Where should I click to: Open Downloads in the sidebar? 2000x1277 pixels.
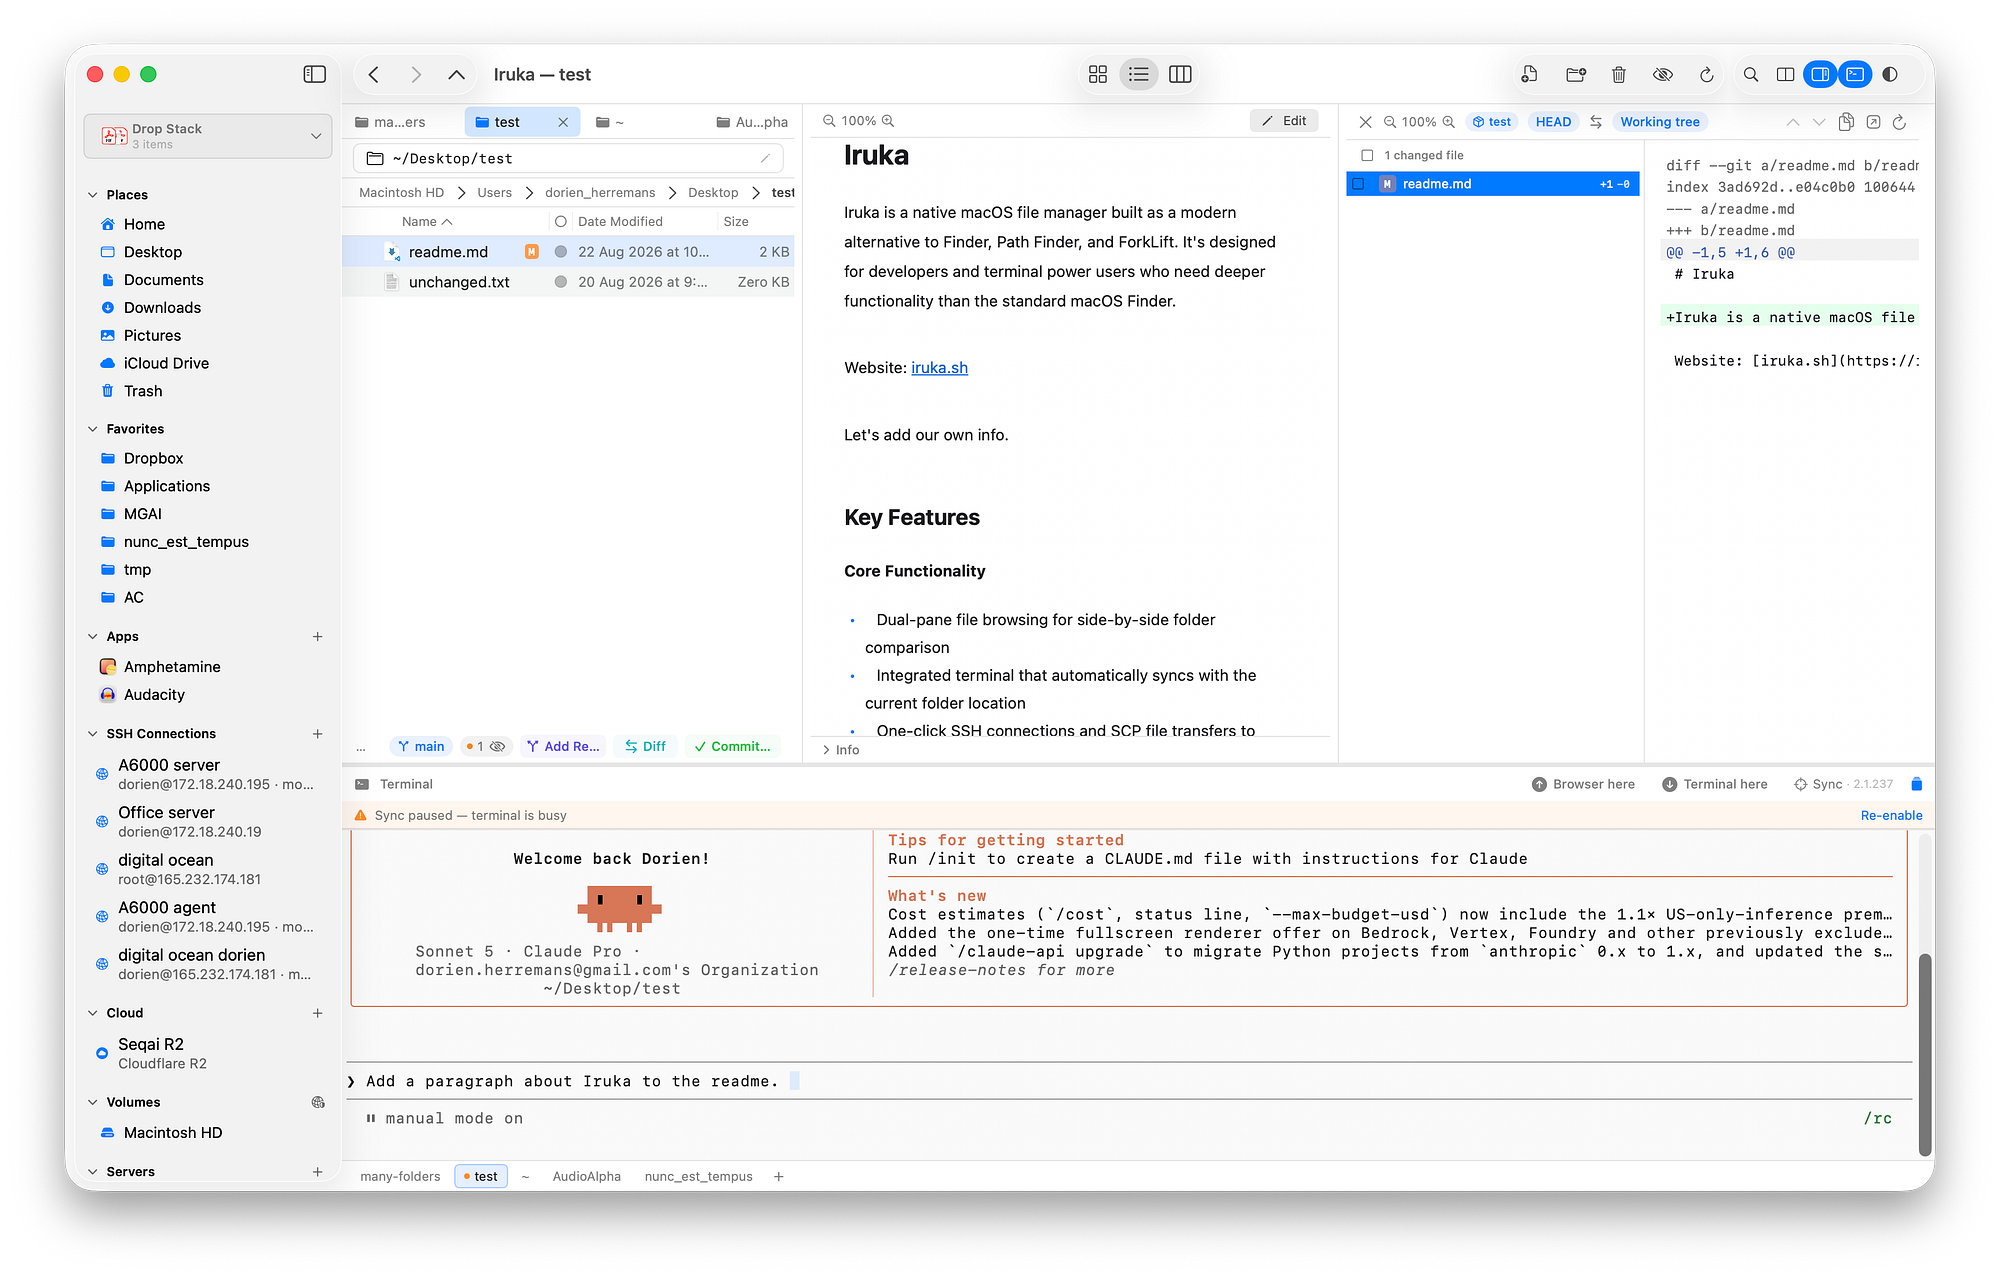(x=162, y=308)
